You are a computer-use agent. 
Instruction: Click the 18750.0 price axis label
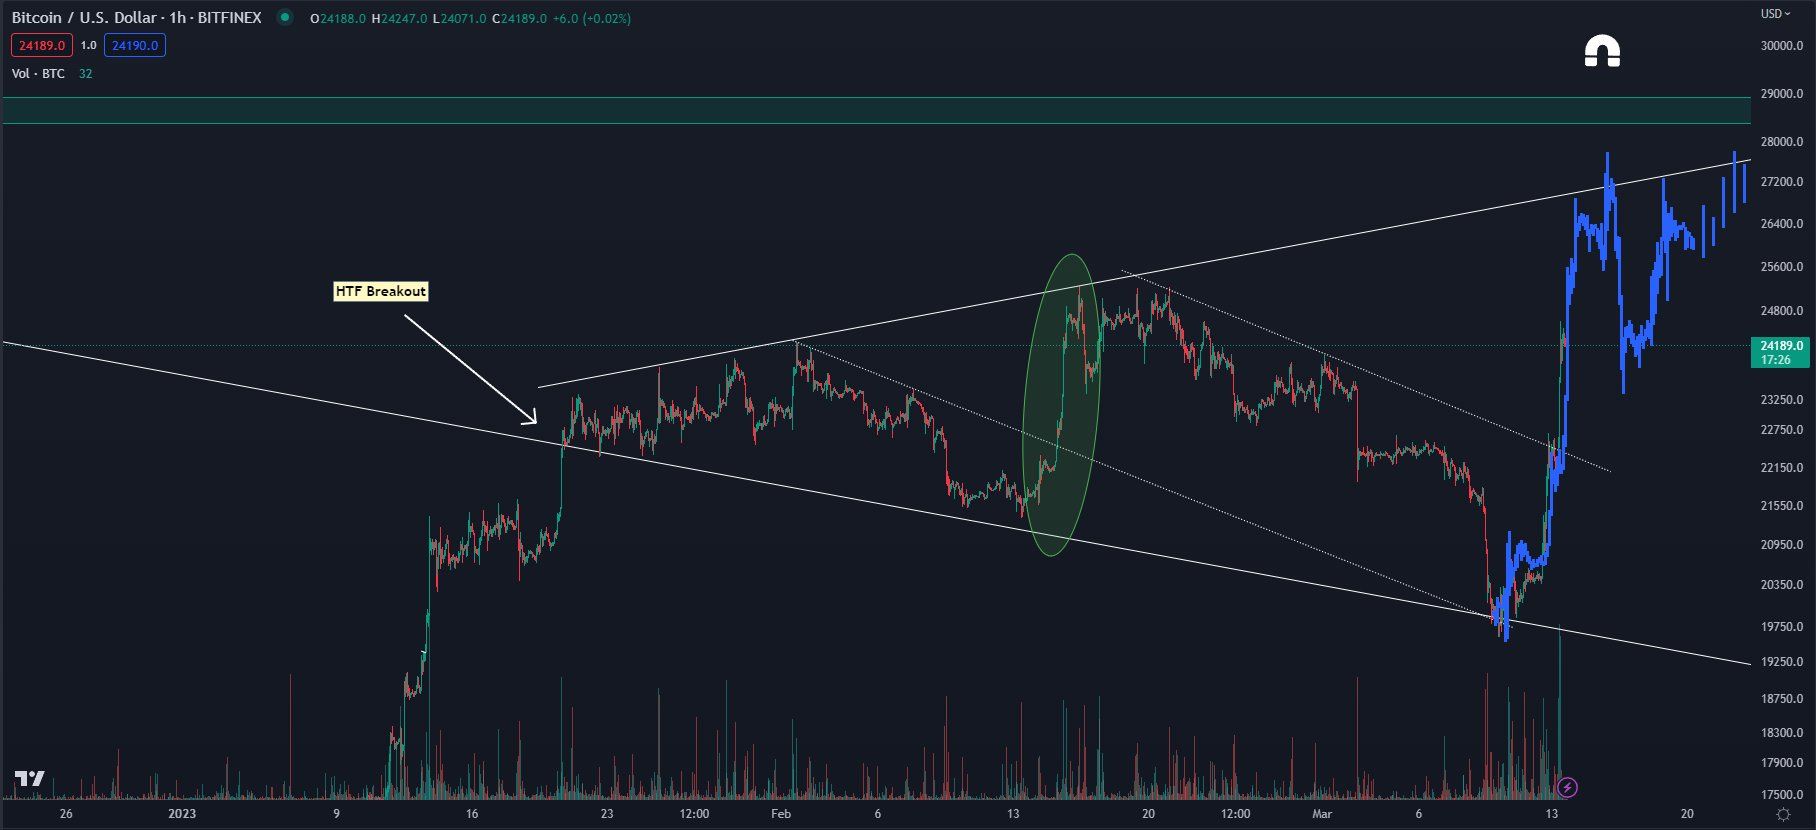pyautogui.click(x=1782, y=699)
